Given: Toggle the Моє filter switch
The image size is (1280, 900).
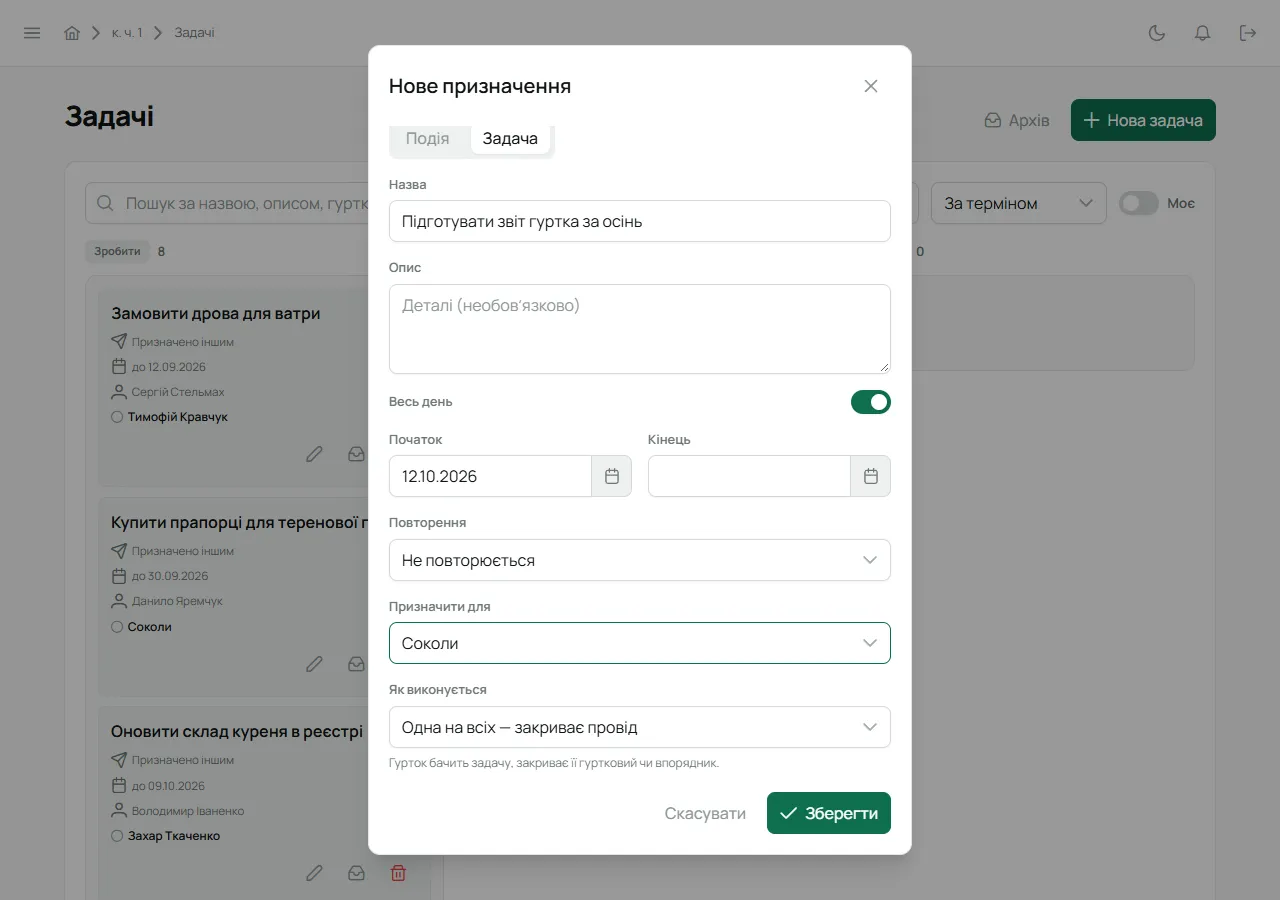Looking at the screenshot, I should click(x=1139, y=203).
